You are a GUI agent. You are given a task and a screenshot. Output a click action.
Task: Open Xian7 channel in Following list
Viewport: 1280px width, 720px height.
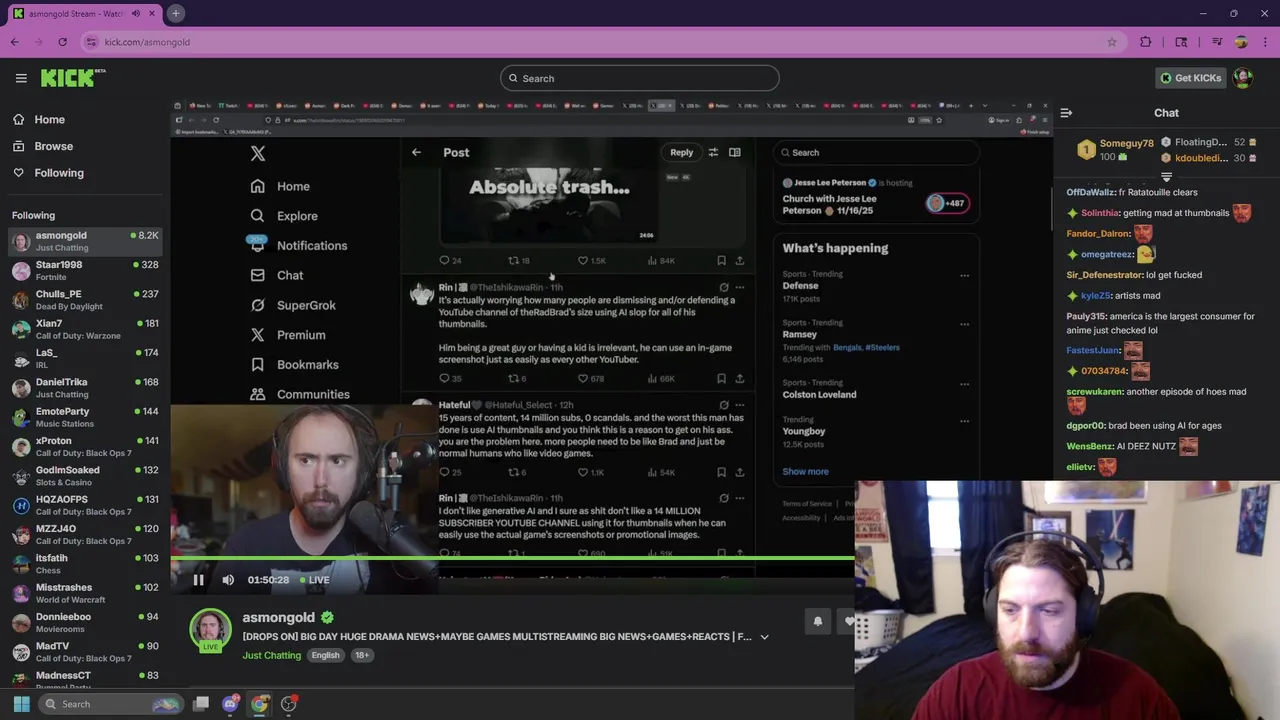(85, 329)
